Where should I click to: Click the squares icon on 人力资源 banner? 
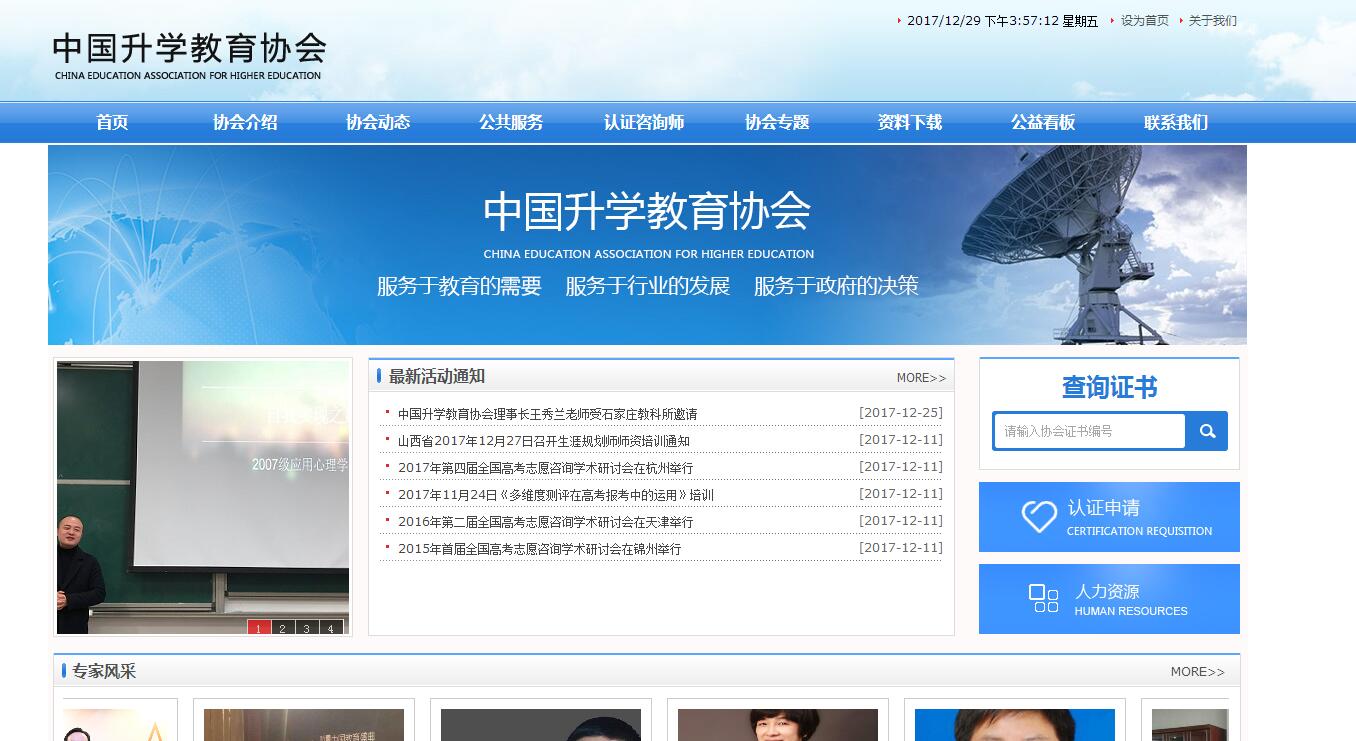(x=1043, y=598)
